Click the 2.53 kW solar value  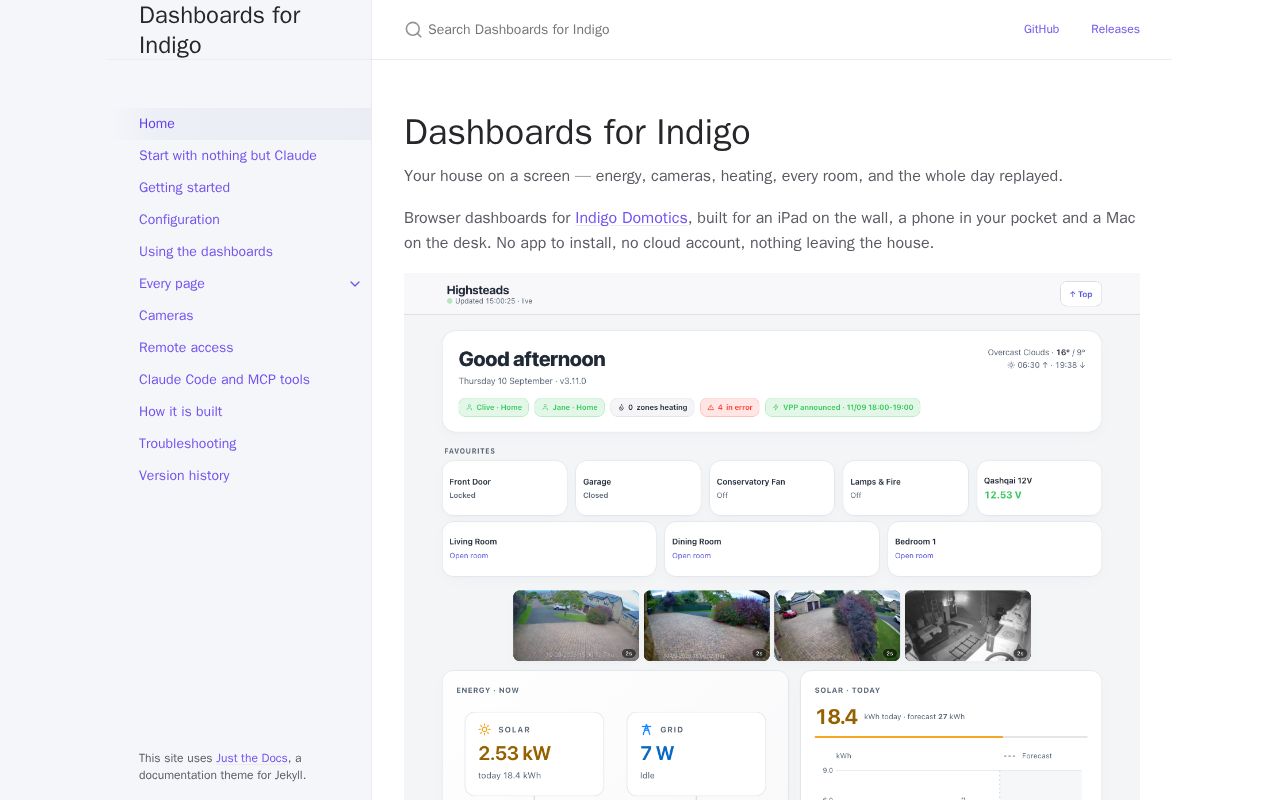click(x=514, y=753)
